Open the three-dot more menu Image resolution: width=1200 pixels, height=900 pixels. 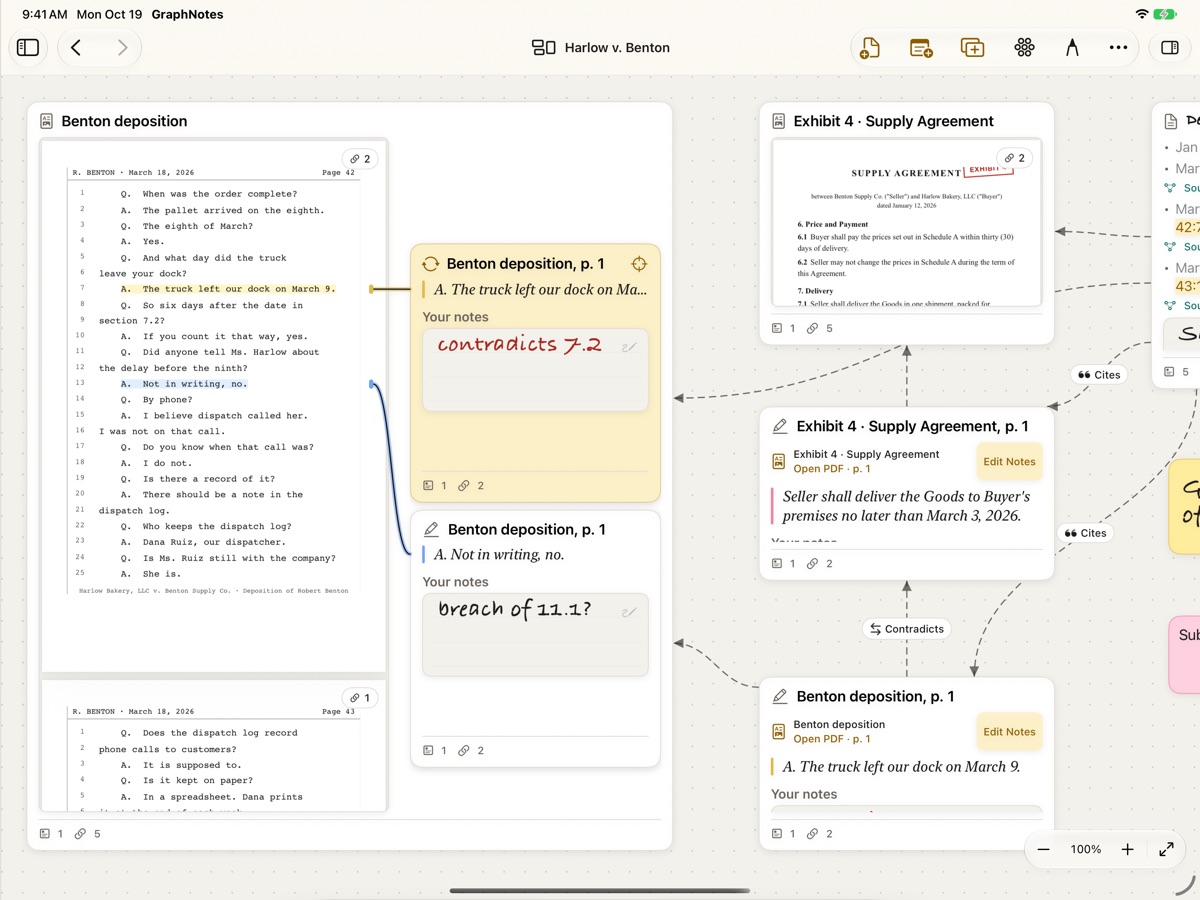tap(1118, 47)
